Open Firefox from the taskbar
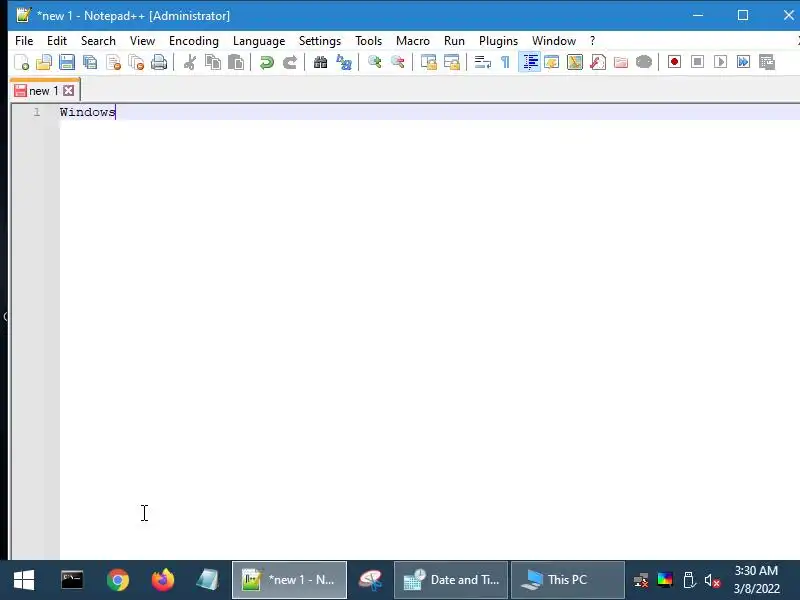 pos(163,580)
